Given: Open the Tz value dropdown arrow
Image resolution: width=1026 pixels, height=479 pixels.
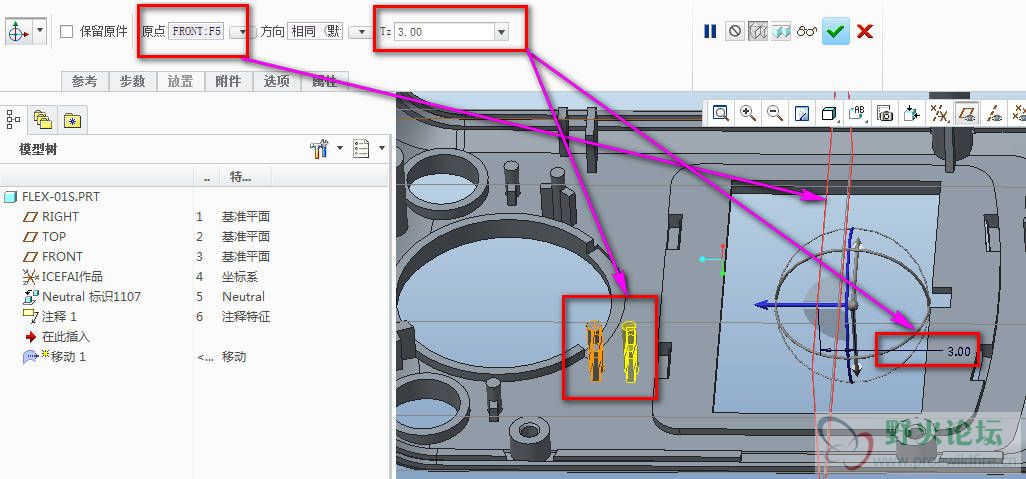Looking at the screenshot, I should 502,31.
